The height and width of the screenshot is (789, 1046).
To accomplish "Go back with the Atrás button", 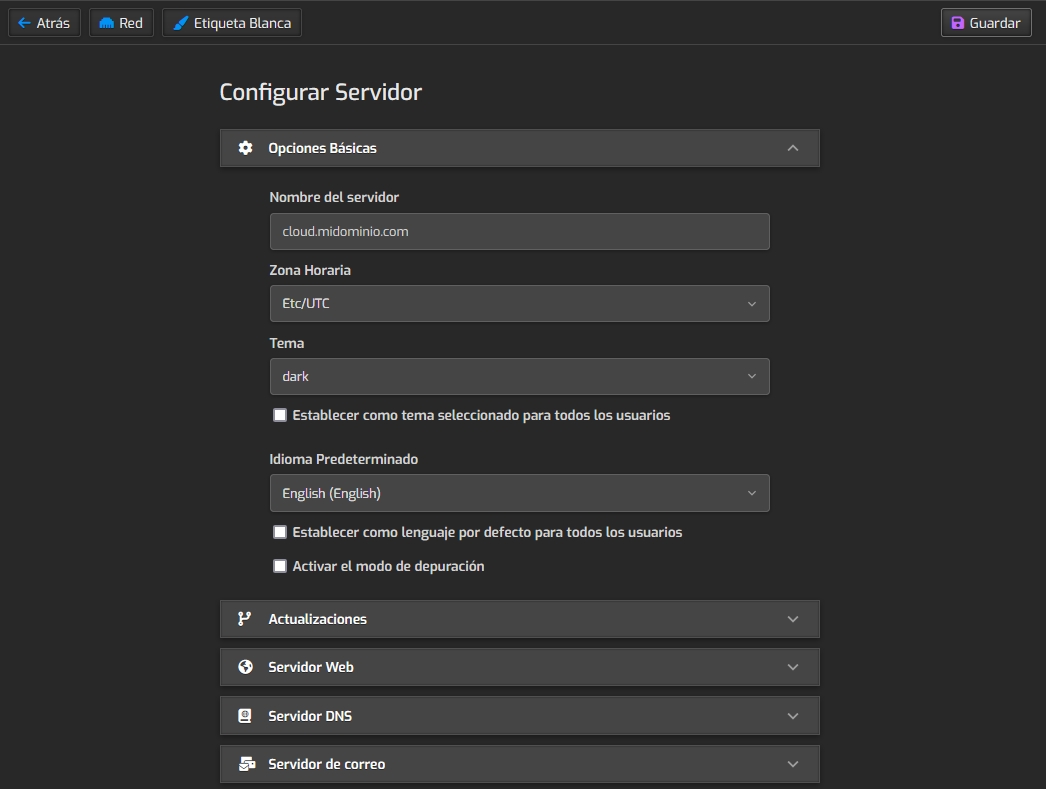I will pyautogui.click(x=44, y=23).
